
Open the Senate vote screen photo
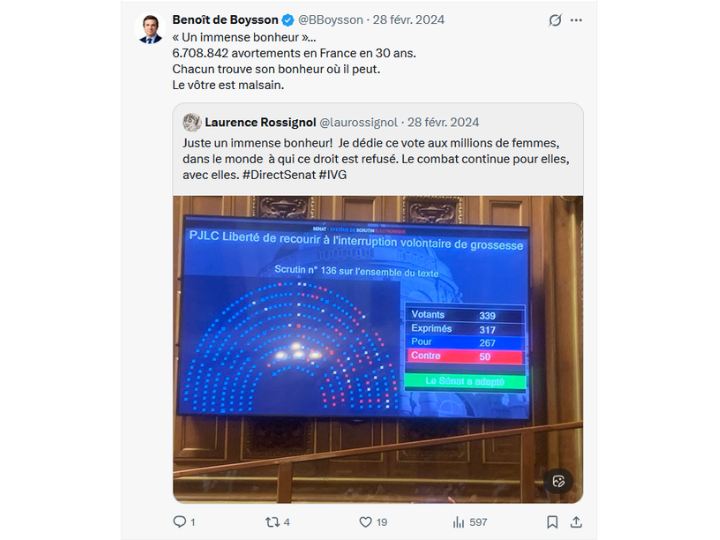[378, 349]
